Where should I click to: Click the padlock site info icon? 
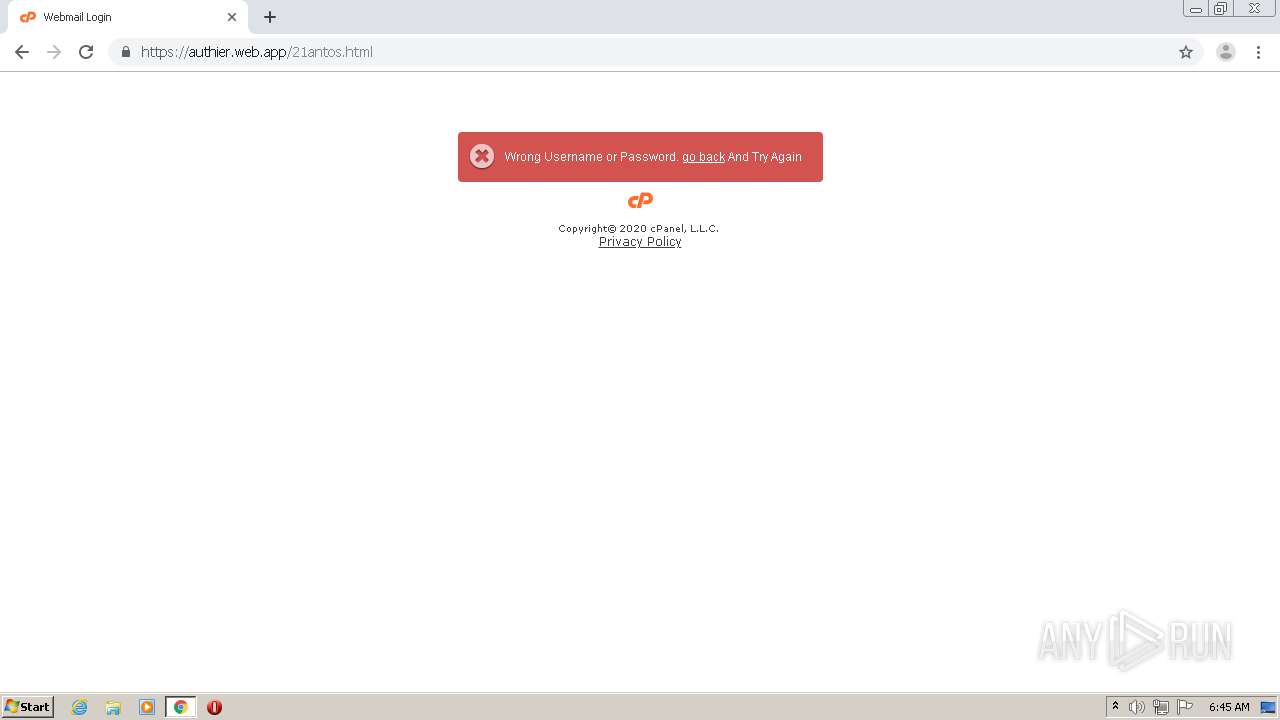coord(126,52)
